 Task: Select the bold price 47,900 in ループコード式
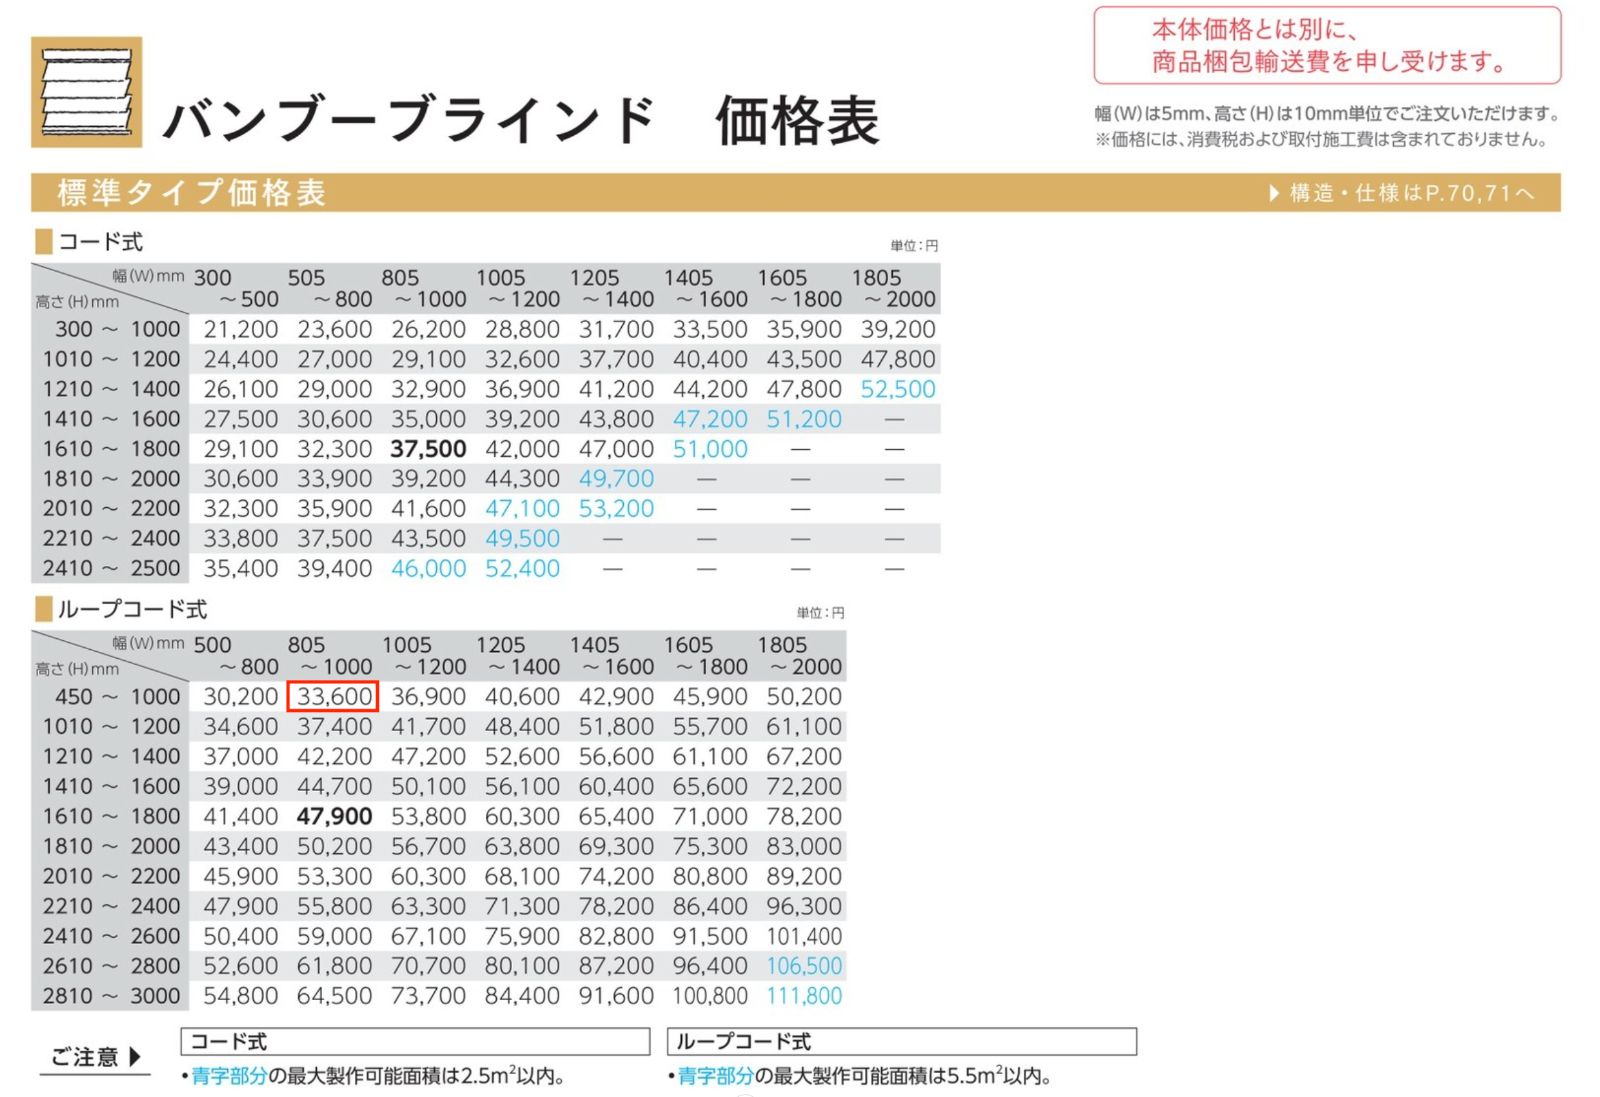click(x=332, y=816)
